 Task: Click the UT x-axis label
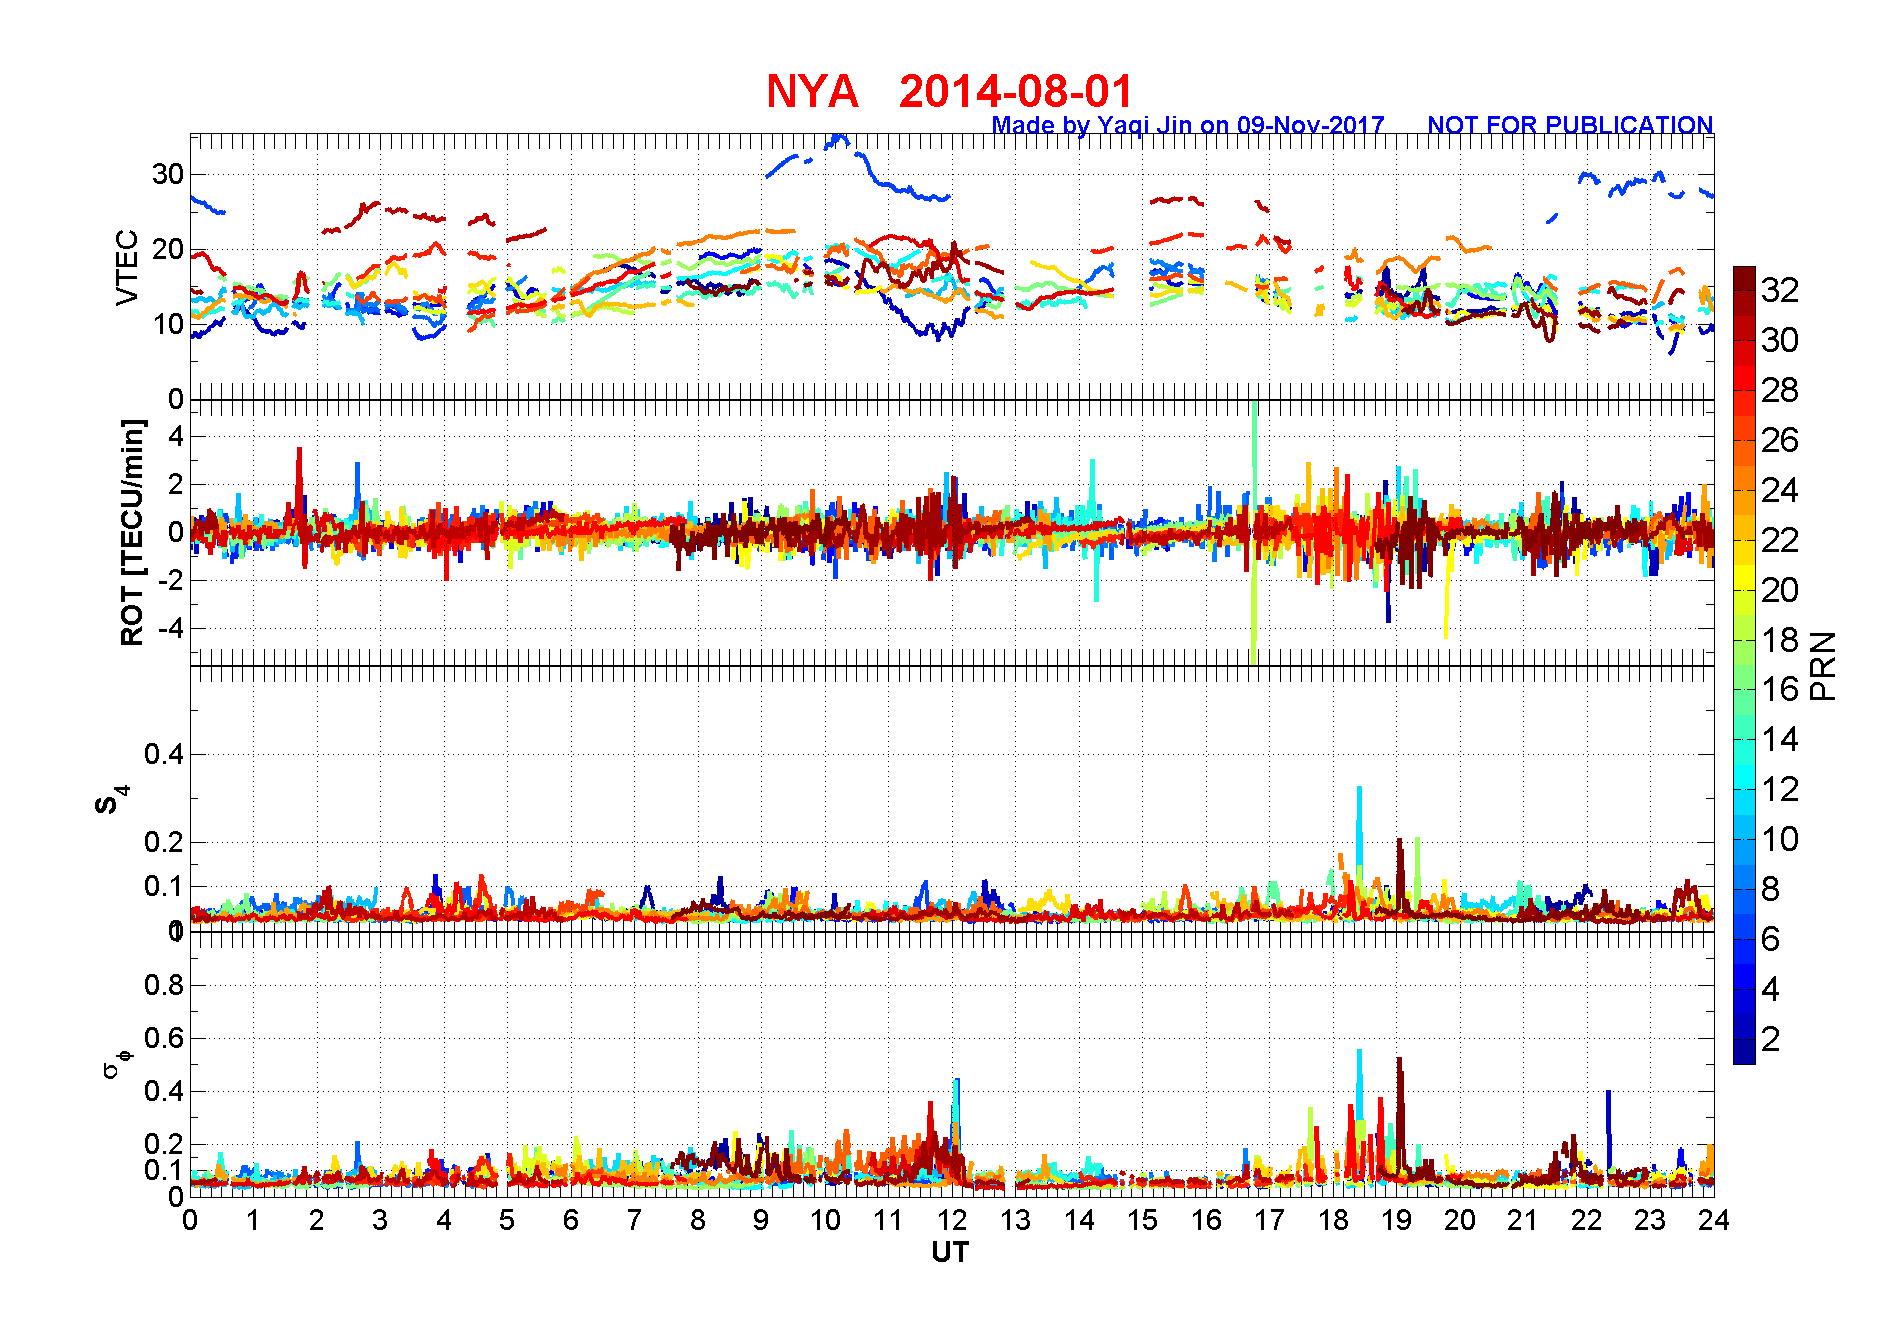pos(950,1253)
